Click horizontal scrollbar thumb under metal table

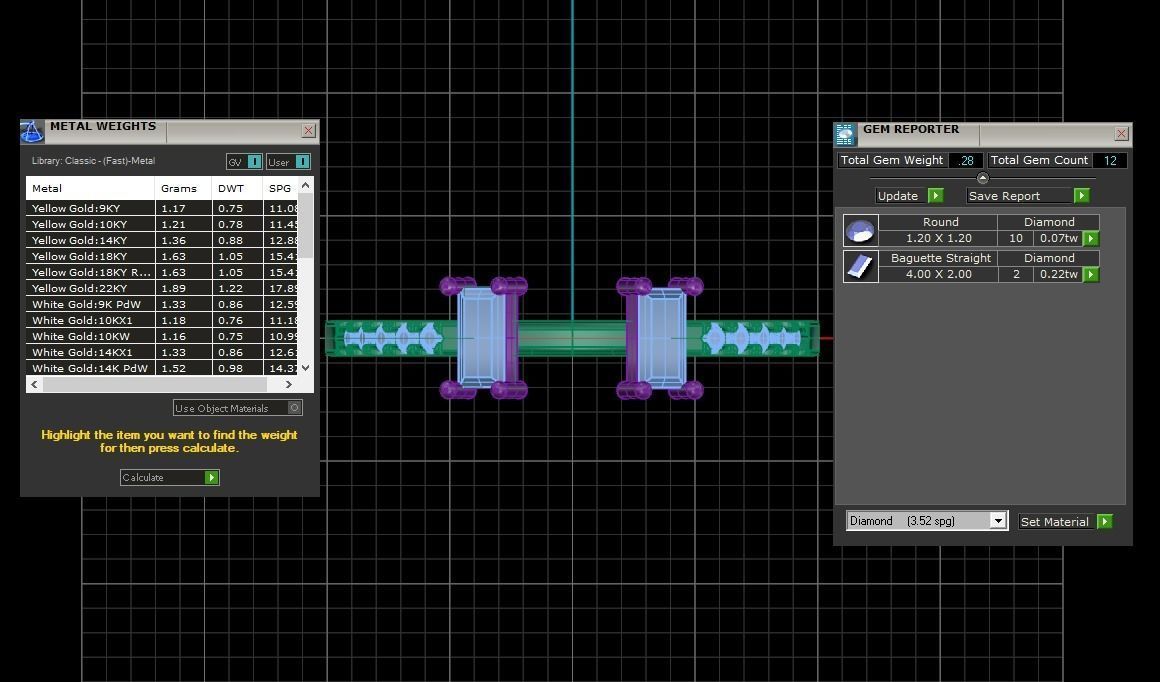click(x=155, y=385)
